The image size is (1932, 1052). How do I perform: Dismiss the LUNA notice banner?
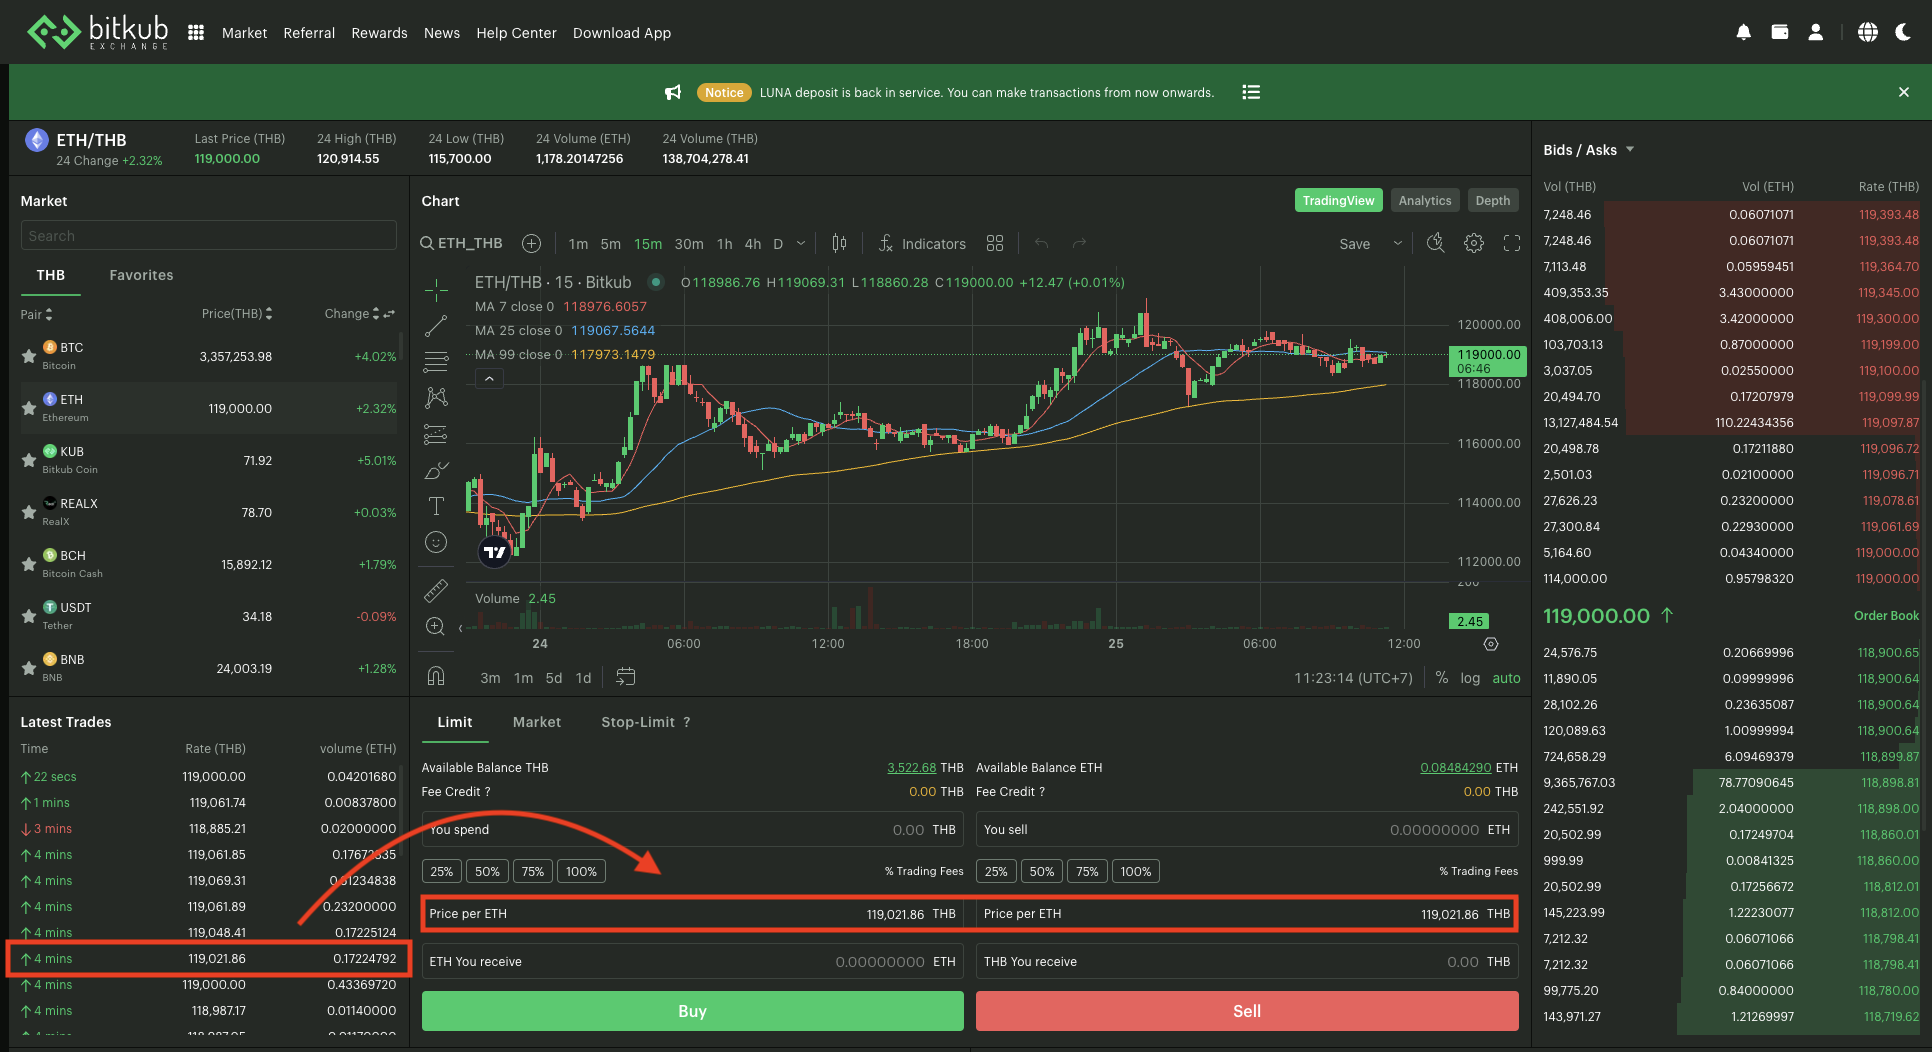(1904, 92)
